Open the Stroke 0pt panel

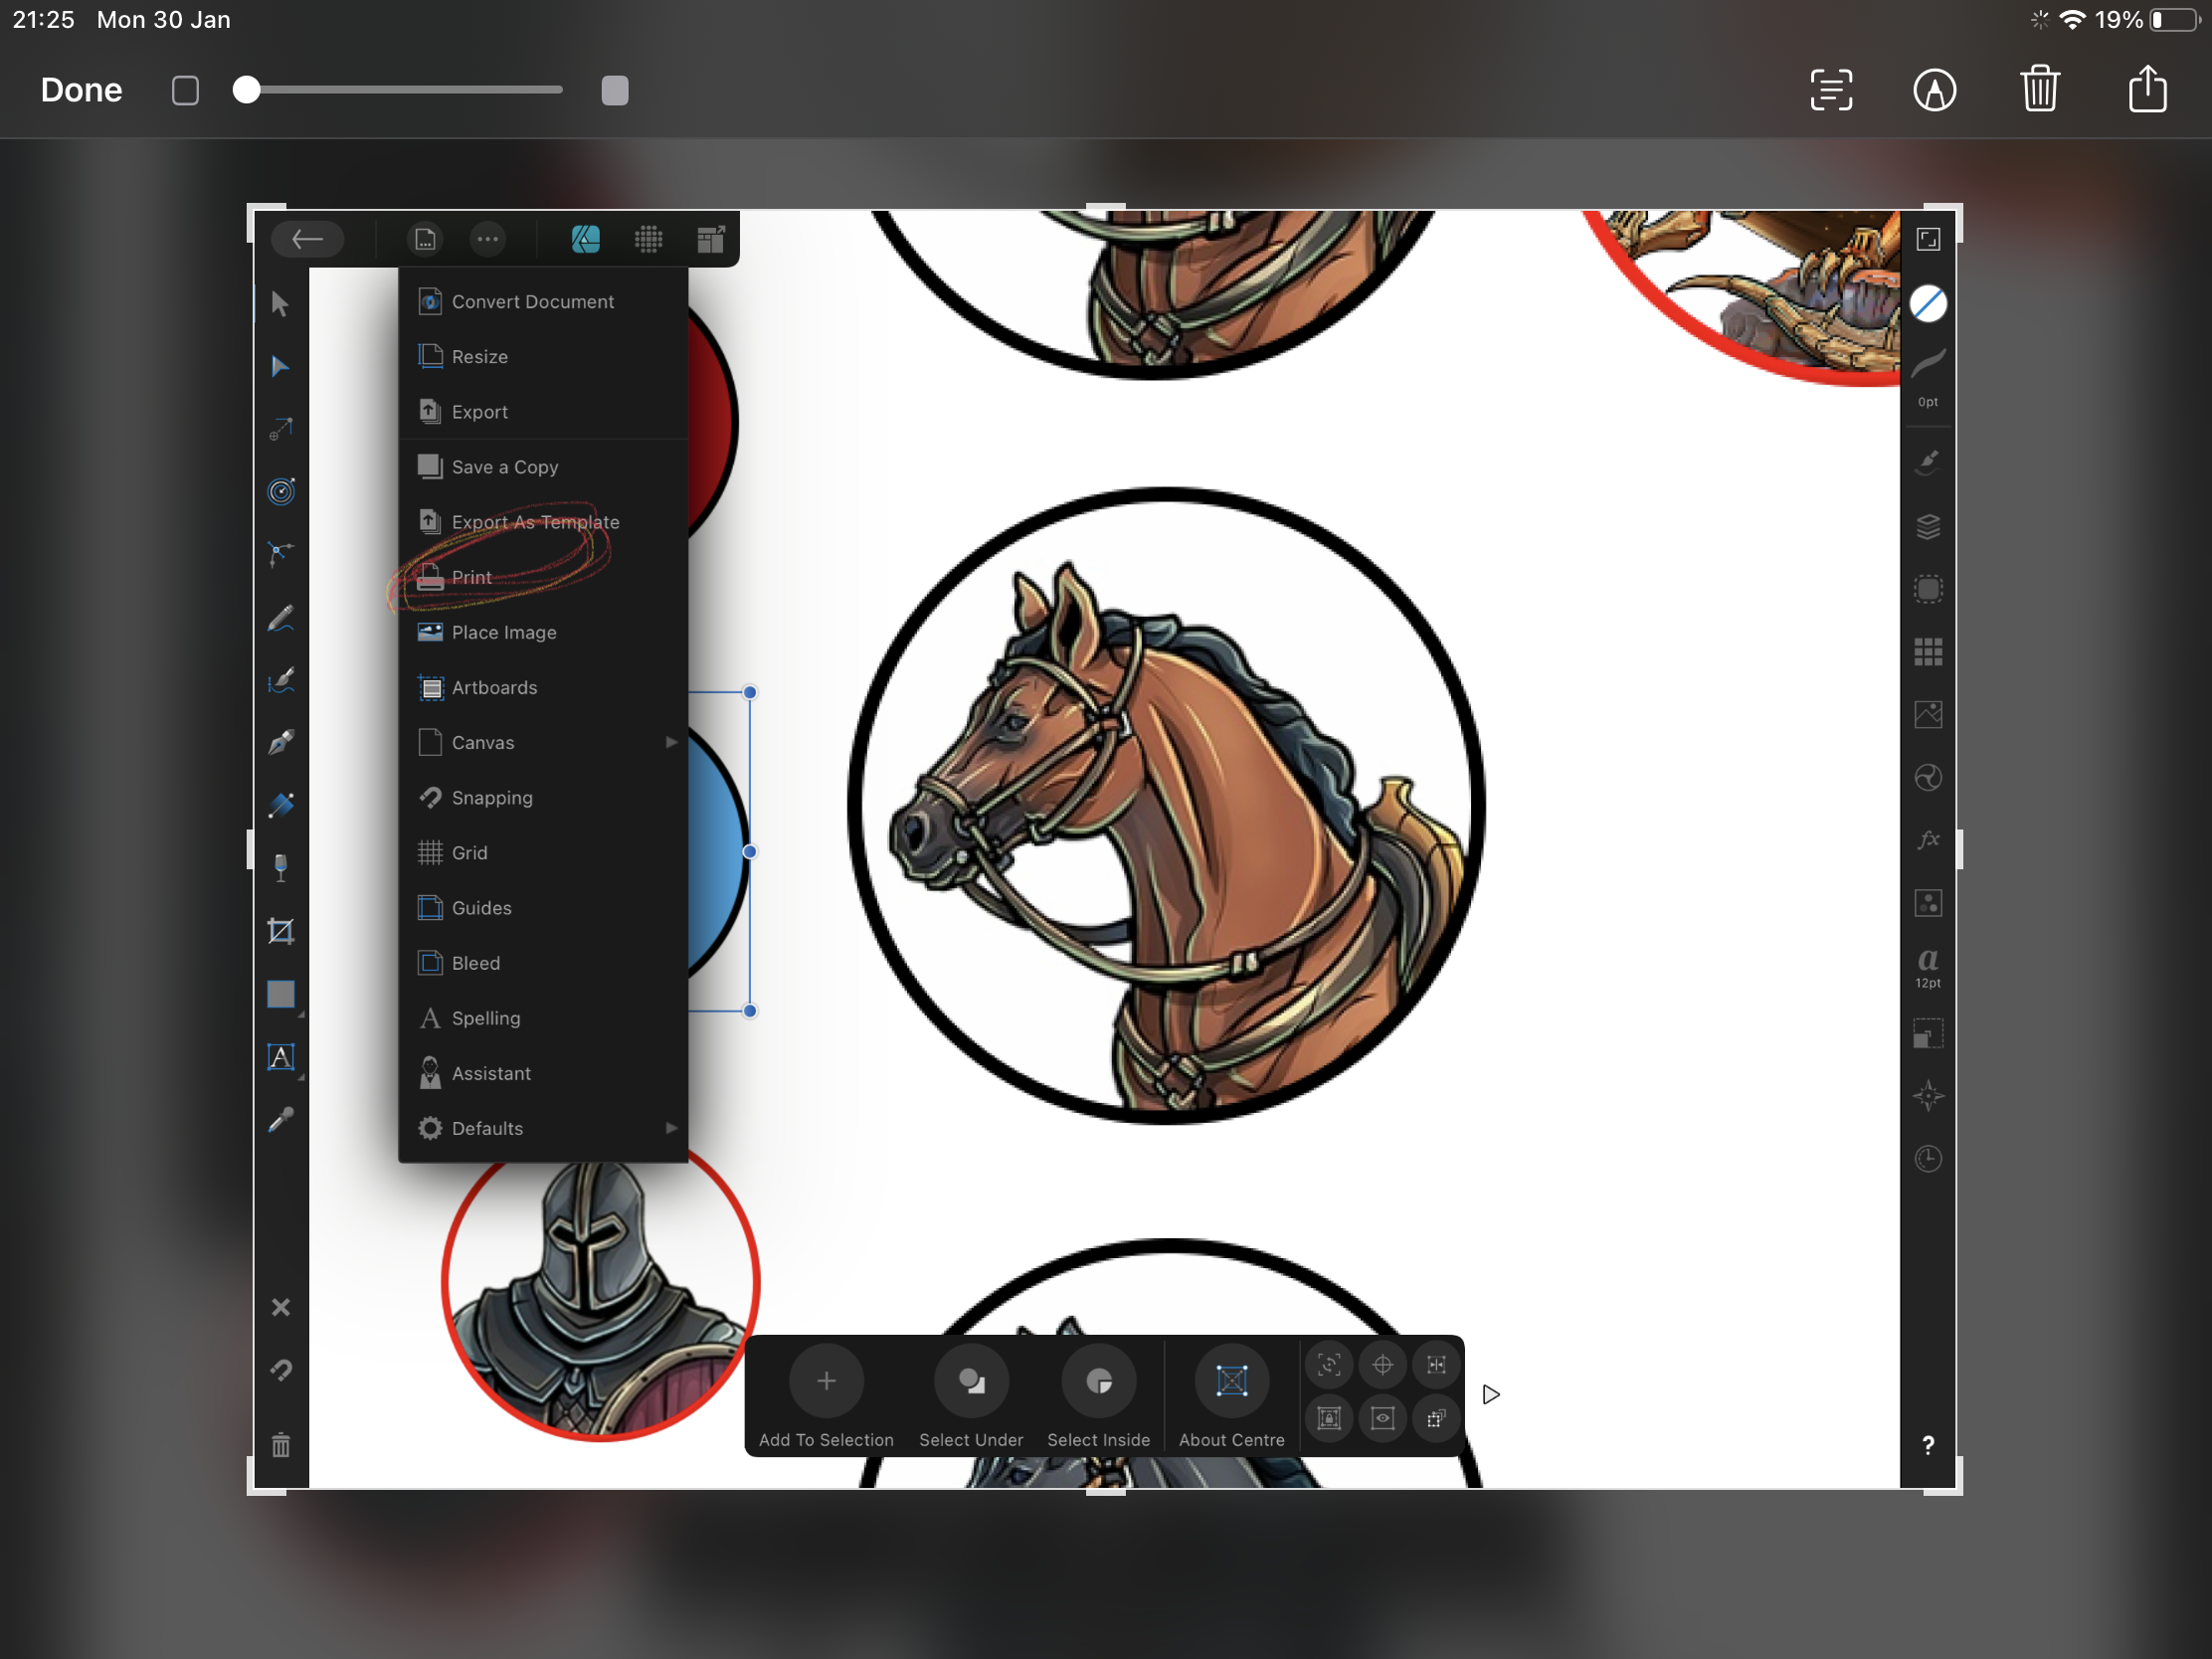click(1928, 376)
